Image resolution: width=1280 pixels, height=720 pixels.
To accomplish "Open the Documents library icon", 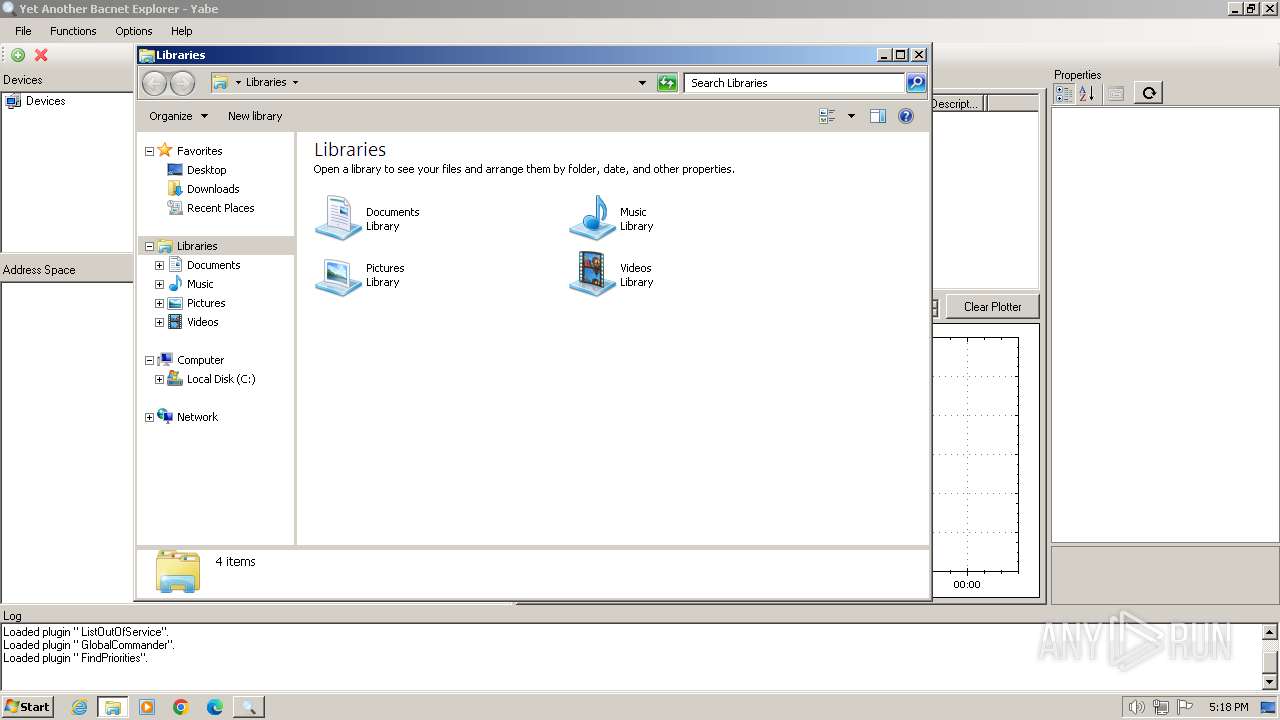I will click(x=338, y=218).
